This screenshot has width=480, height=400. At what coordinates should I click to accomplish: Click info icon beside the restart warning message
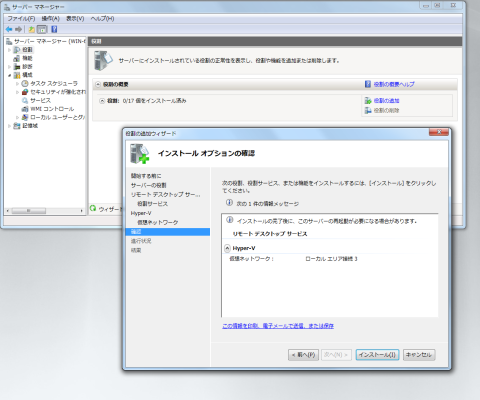pos(230,220)
